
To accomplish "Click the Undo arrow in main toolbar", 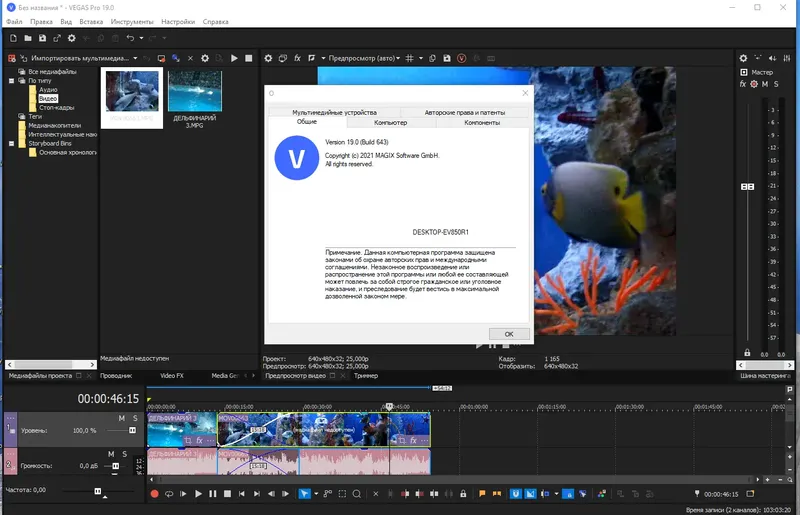I will point(131,38).
